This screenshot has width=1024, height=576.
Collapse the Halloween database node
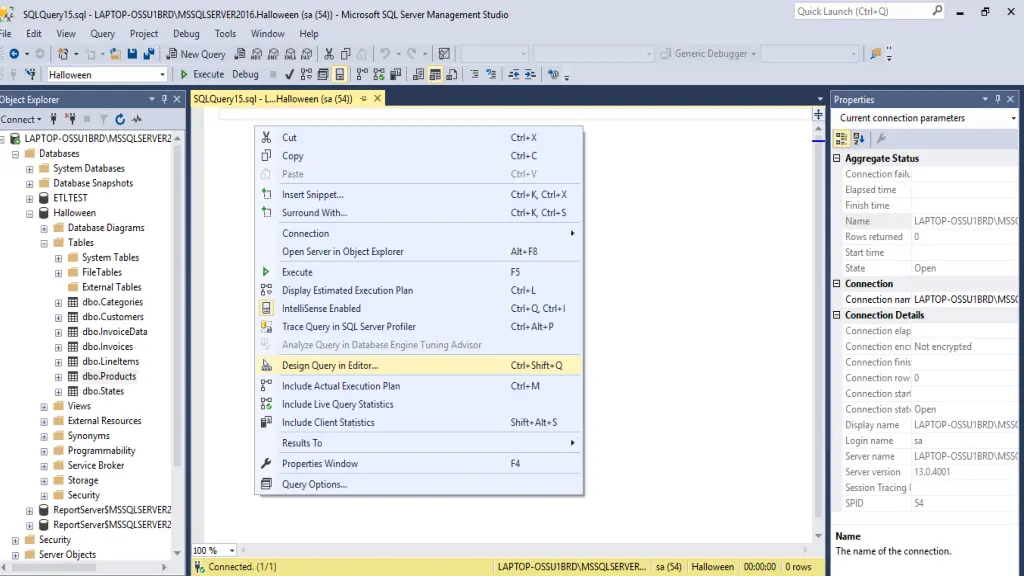(x=29, y=213)
